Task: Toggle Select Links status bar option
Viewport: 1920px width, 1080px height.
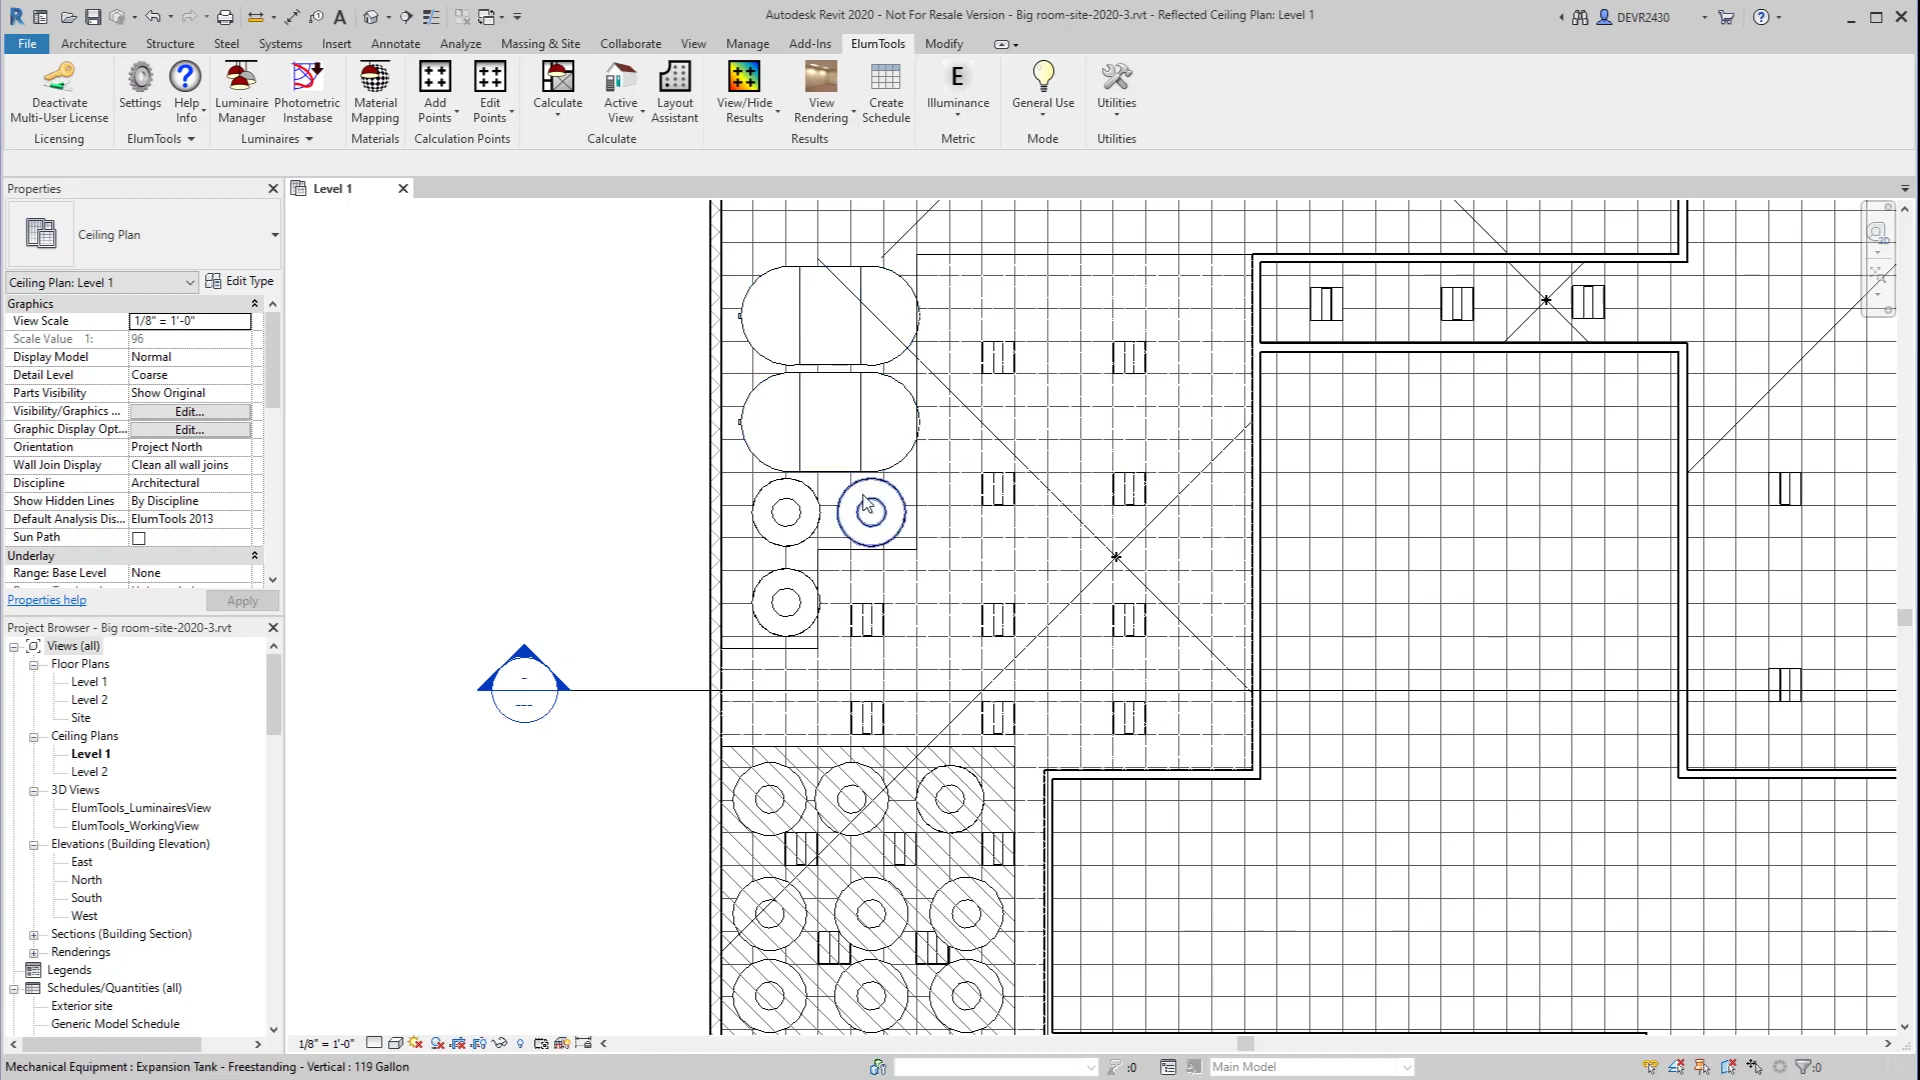Action: point(1650,1067)
